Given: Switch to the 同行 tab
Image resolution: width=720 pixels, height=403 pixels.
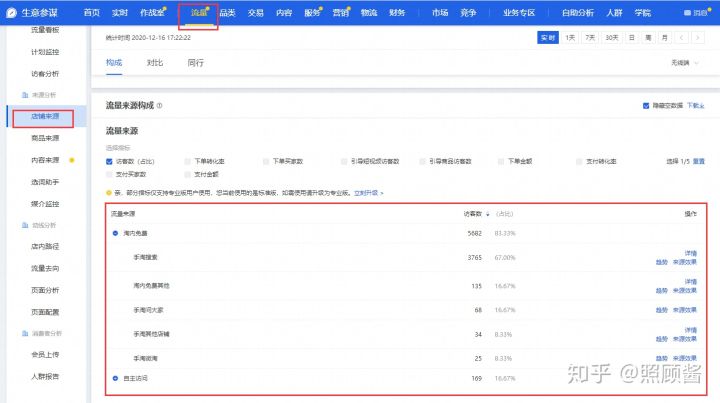Looking at the screenshot, I should tap(196, 63).
